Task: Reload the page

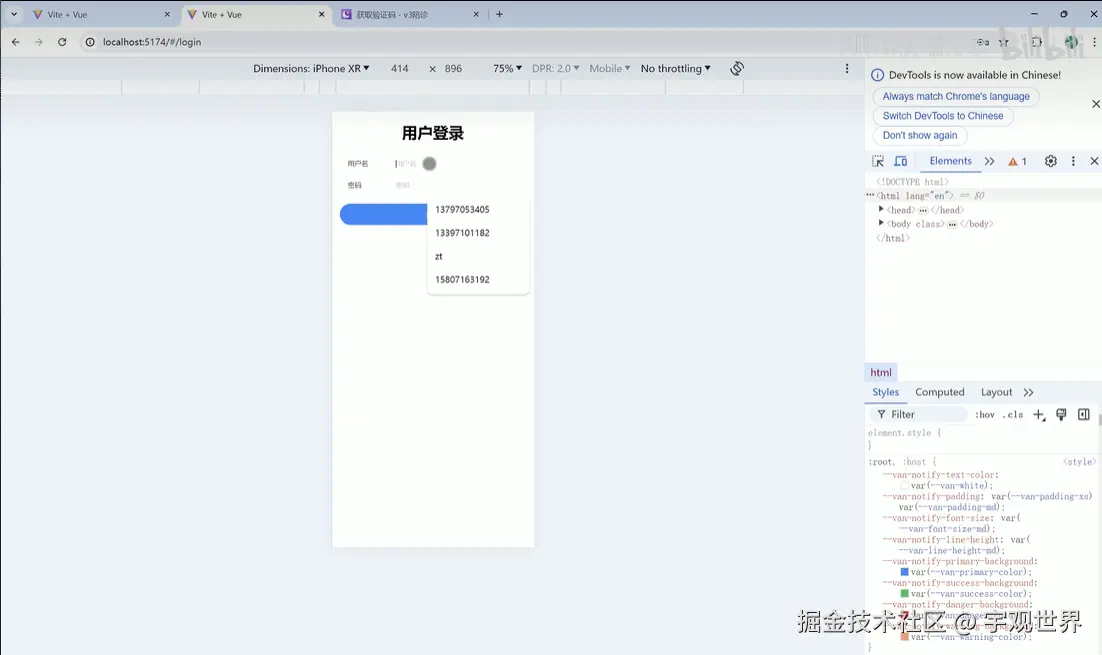Action: (62, 42)
